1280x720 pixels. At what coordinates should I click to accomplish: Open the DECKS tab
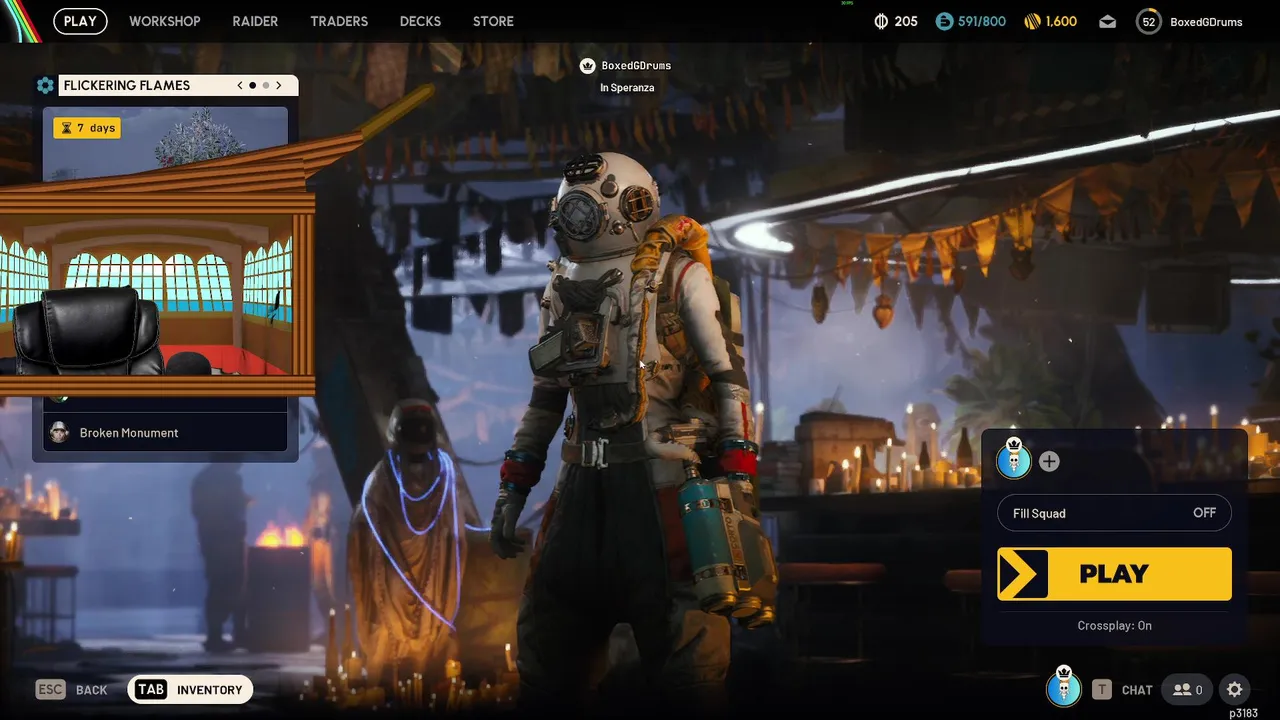point(420,21)
